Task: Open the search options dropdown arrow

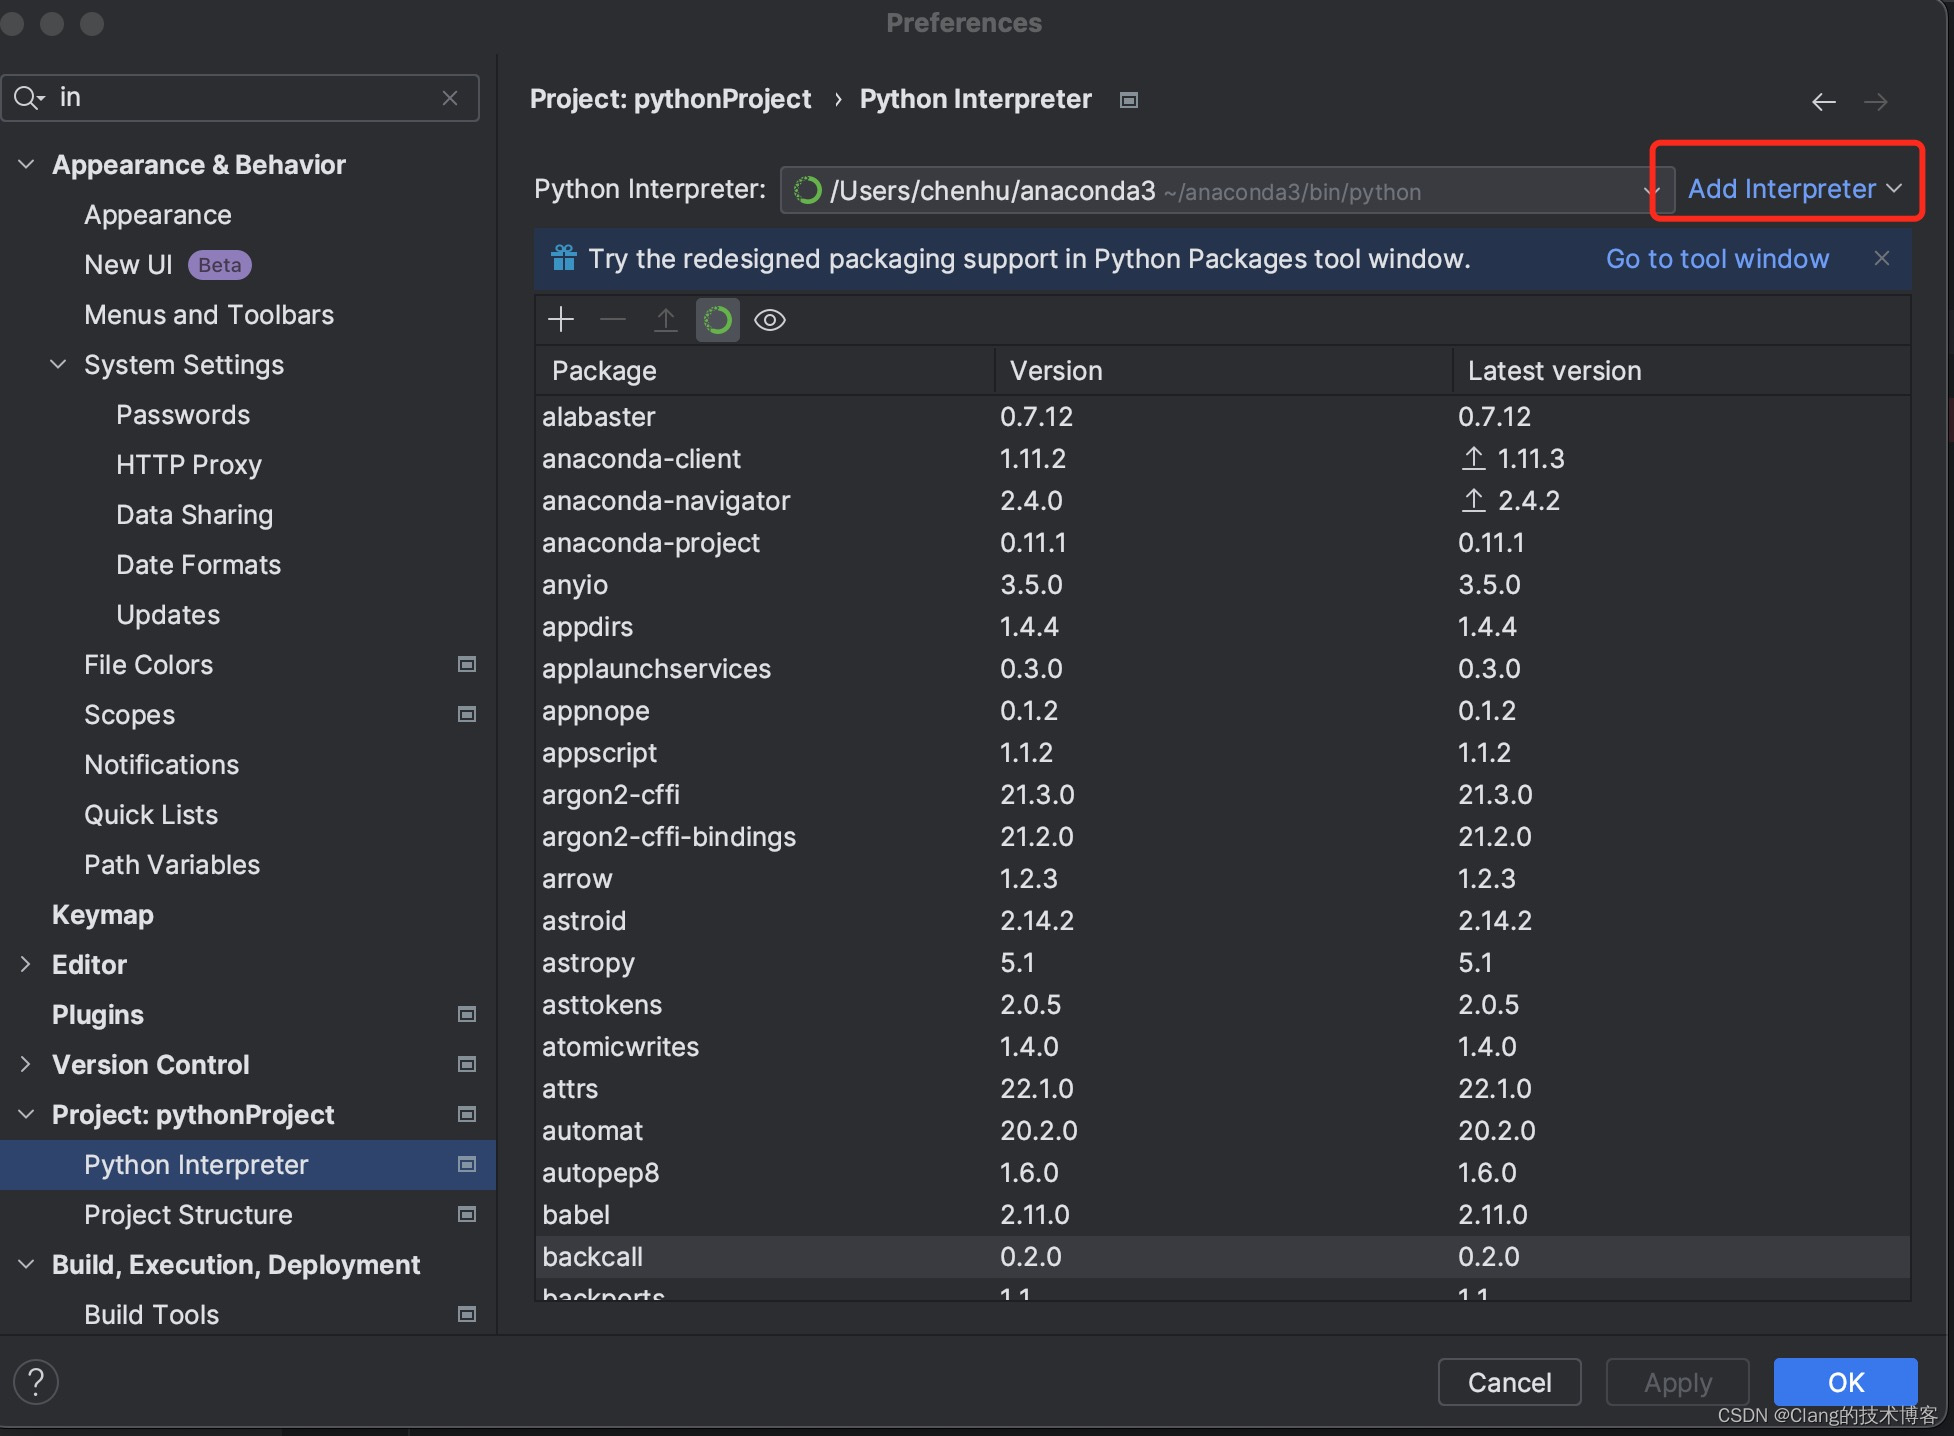Action: [x=41, y=98]
